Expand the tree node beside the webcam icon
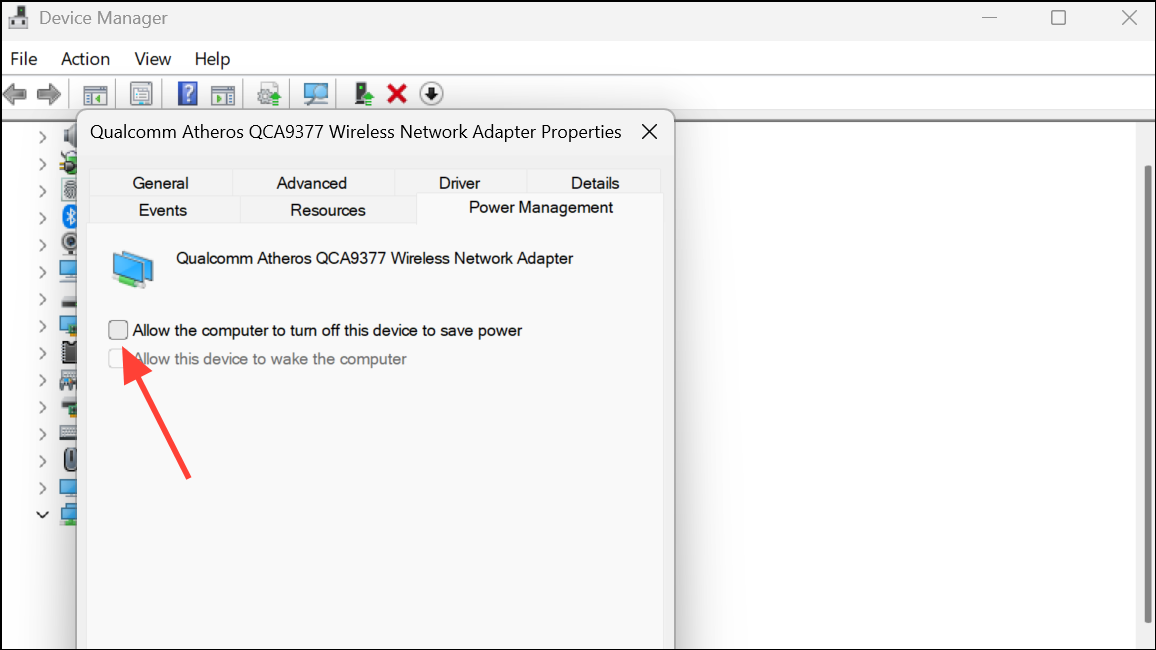This screenshot has height=650, width=1156. [42, 245]
